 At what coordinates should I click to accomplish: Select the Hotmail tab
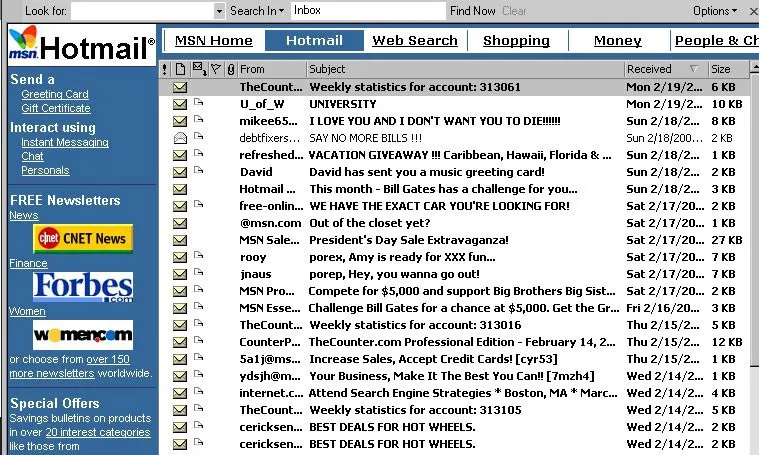[314, 41]
